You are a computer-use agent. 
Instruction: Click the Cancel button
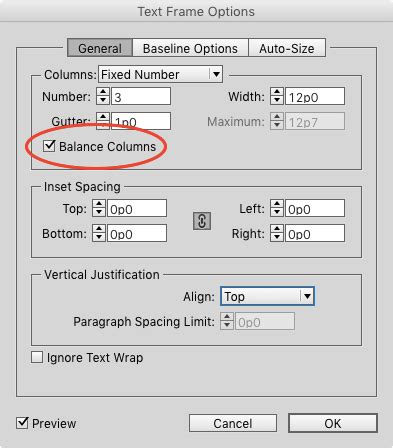point(233,423)
